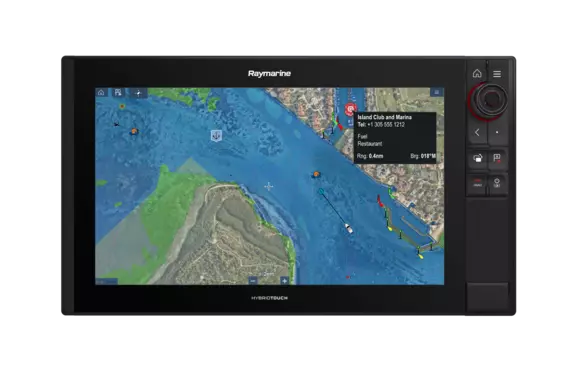Viewport: 576px width, 386px height.
Task: Select the orange buoy near chart's left edge
Action: 134,131
